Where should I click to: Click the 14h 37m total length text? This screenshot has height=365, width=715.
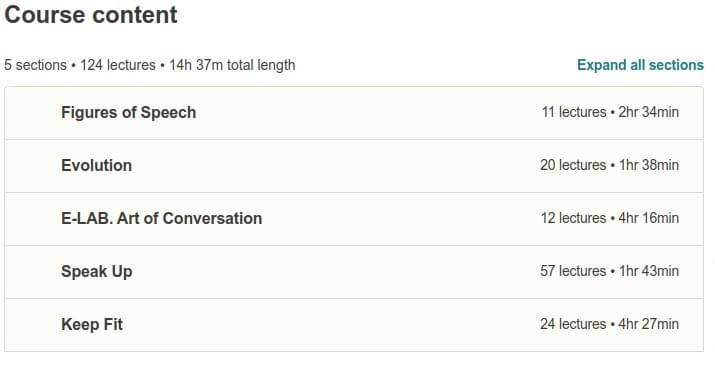pos(232,65)
